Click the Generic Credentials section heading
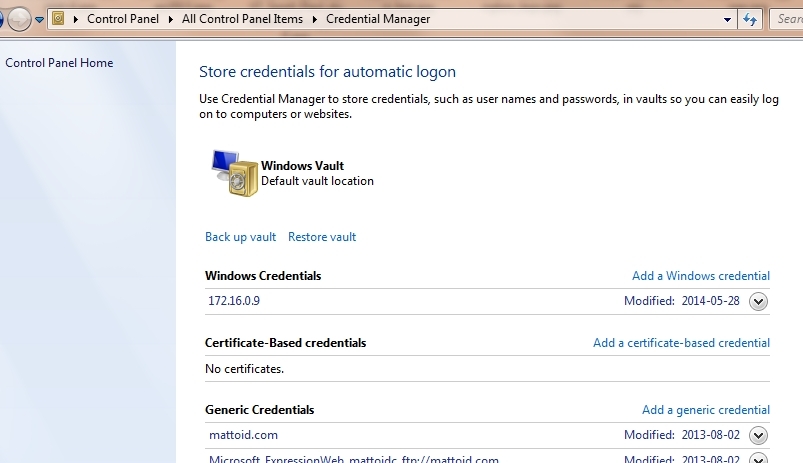The width and height of the screenshot is (803, 463). [260, 410]
